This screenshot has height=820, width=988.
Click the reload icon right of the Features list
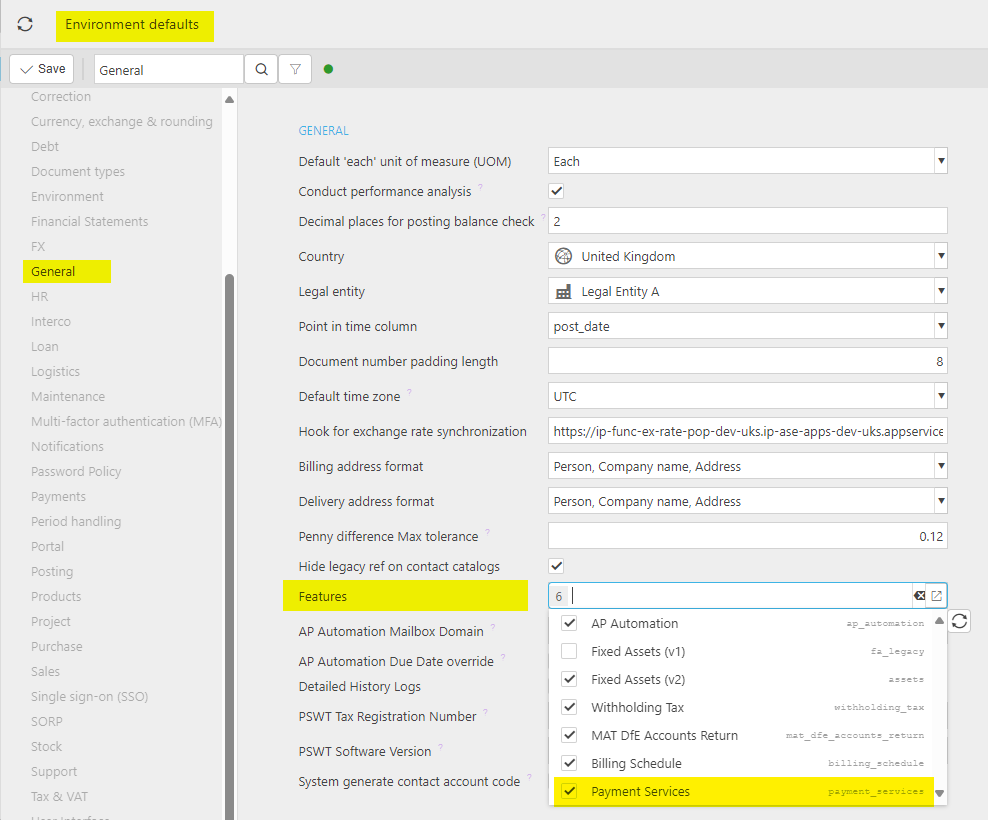tap(959, 622)
